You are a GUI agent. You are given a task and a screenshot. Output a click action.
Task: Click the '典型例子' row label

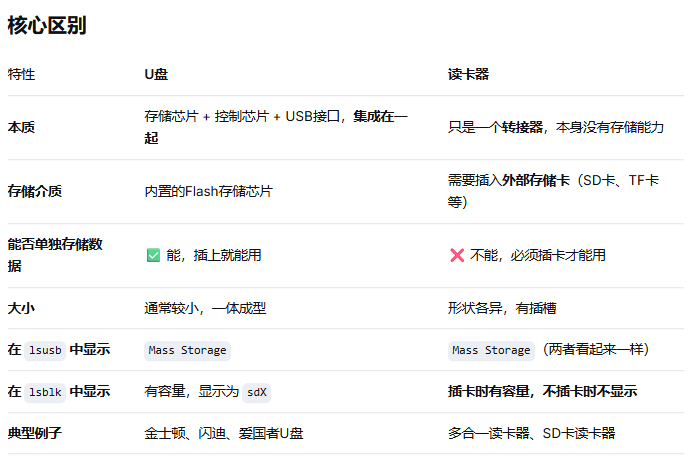coord(35,433)
